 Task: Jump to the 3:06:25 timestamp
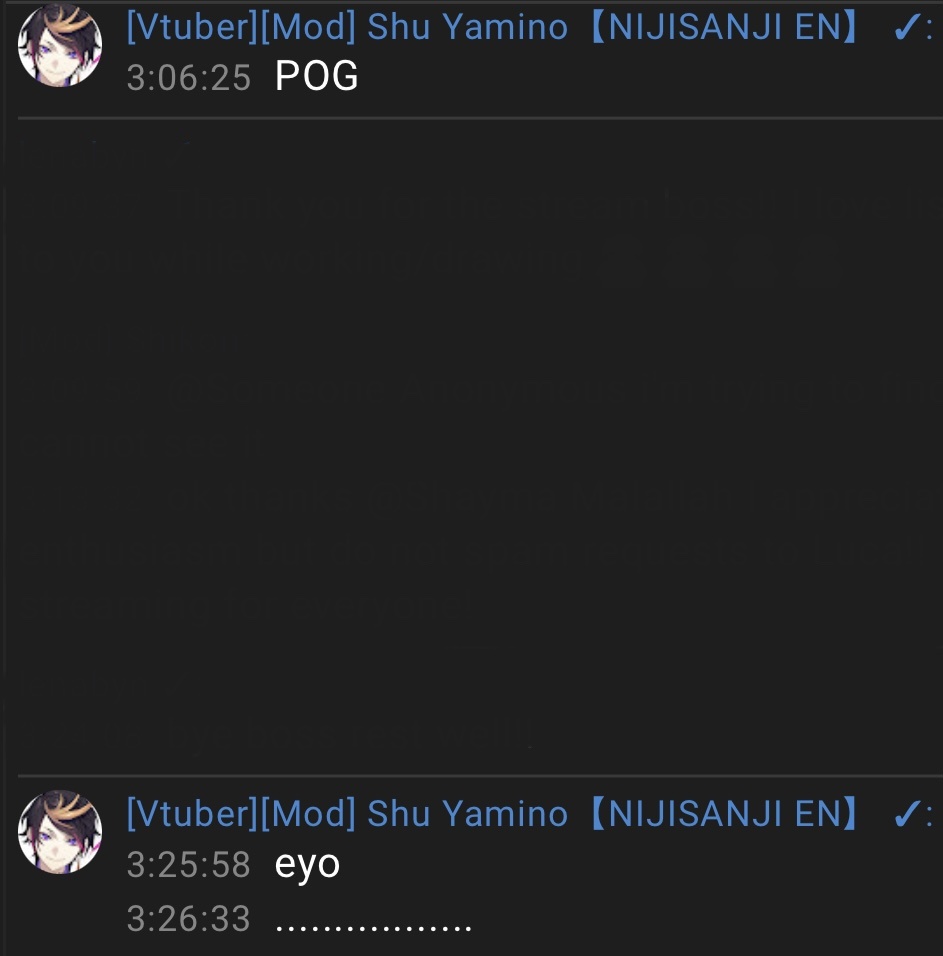click(x=188, y=79)
